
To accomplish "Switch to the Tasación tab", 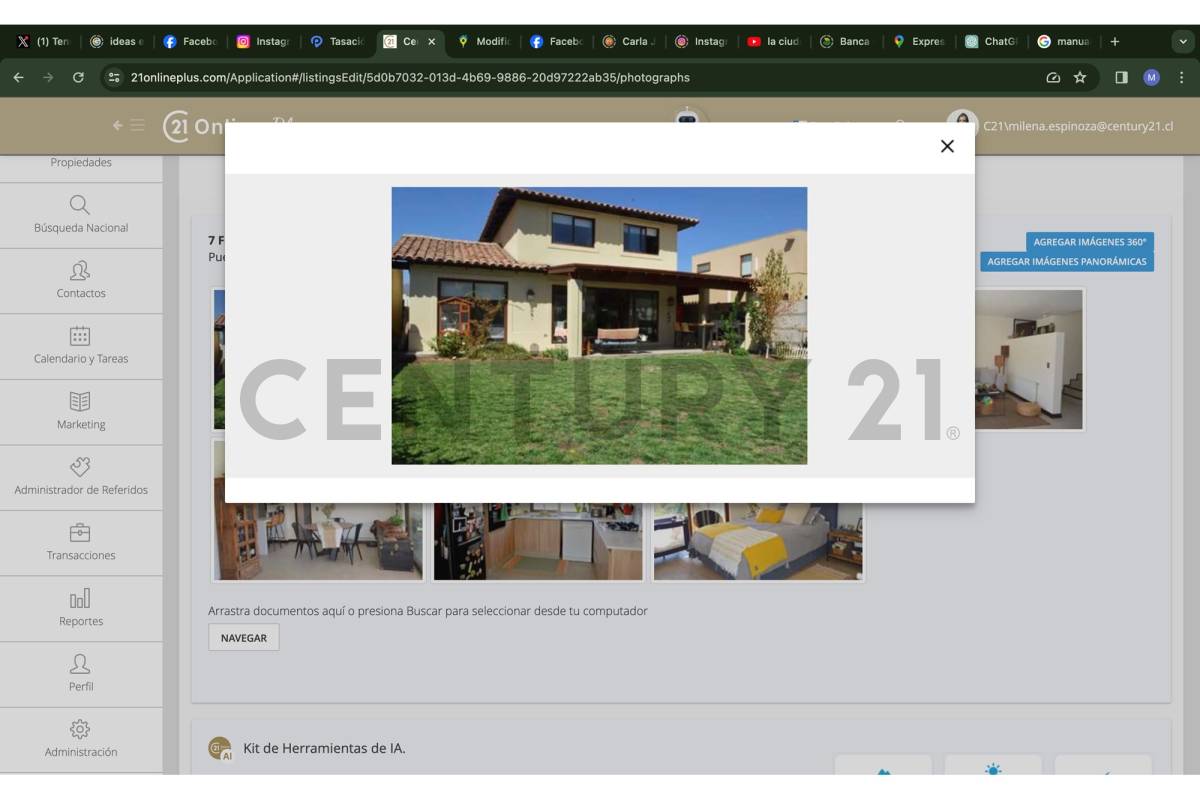I will pos(337,42).
